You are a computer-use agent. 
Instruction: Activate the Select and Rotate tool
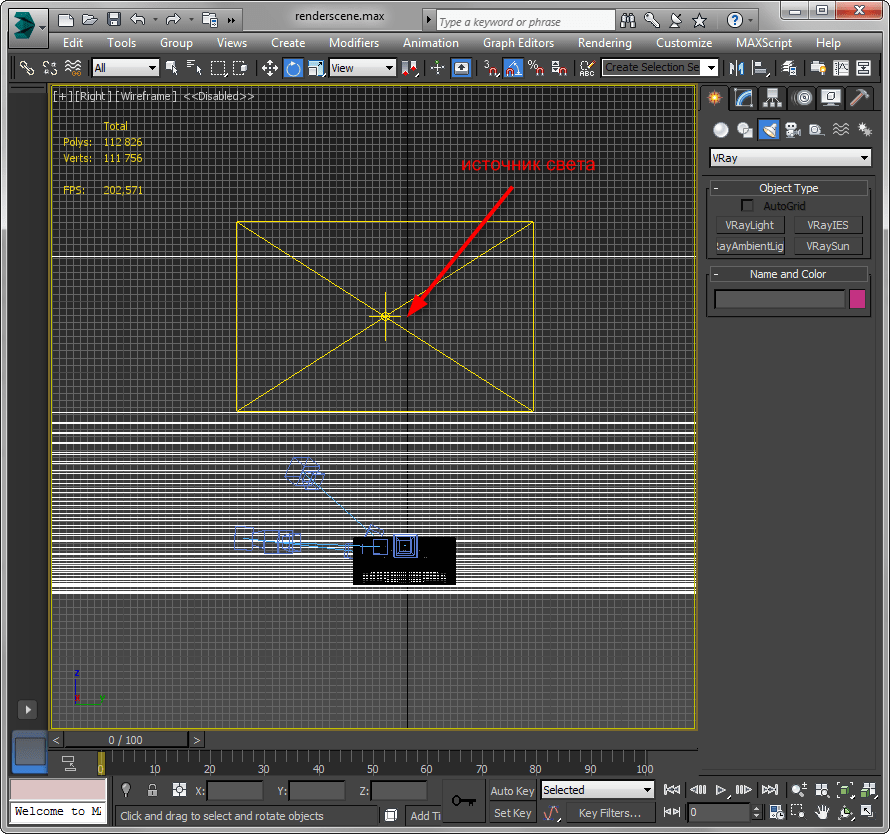[293, 68]
